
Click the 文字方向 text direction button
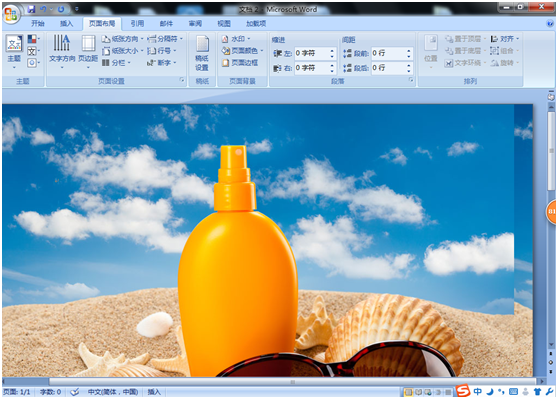pos(62,51)
